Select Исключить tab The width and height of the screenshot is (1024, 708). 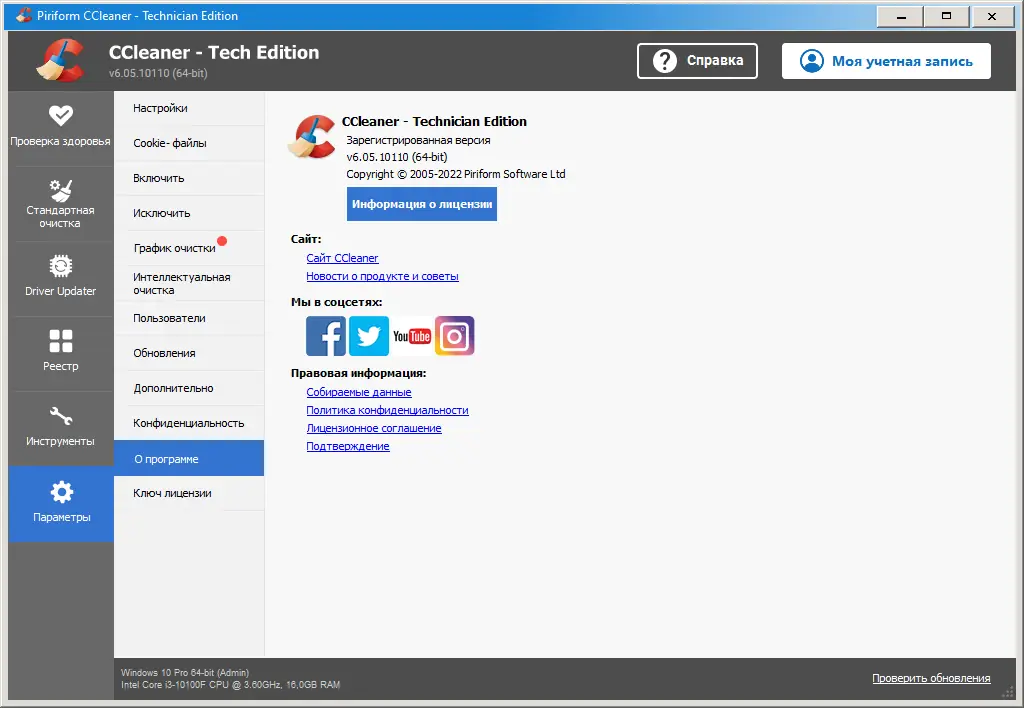[189, 213]
